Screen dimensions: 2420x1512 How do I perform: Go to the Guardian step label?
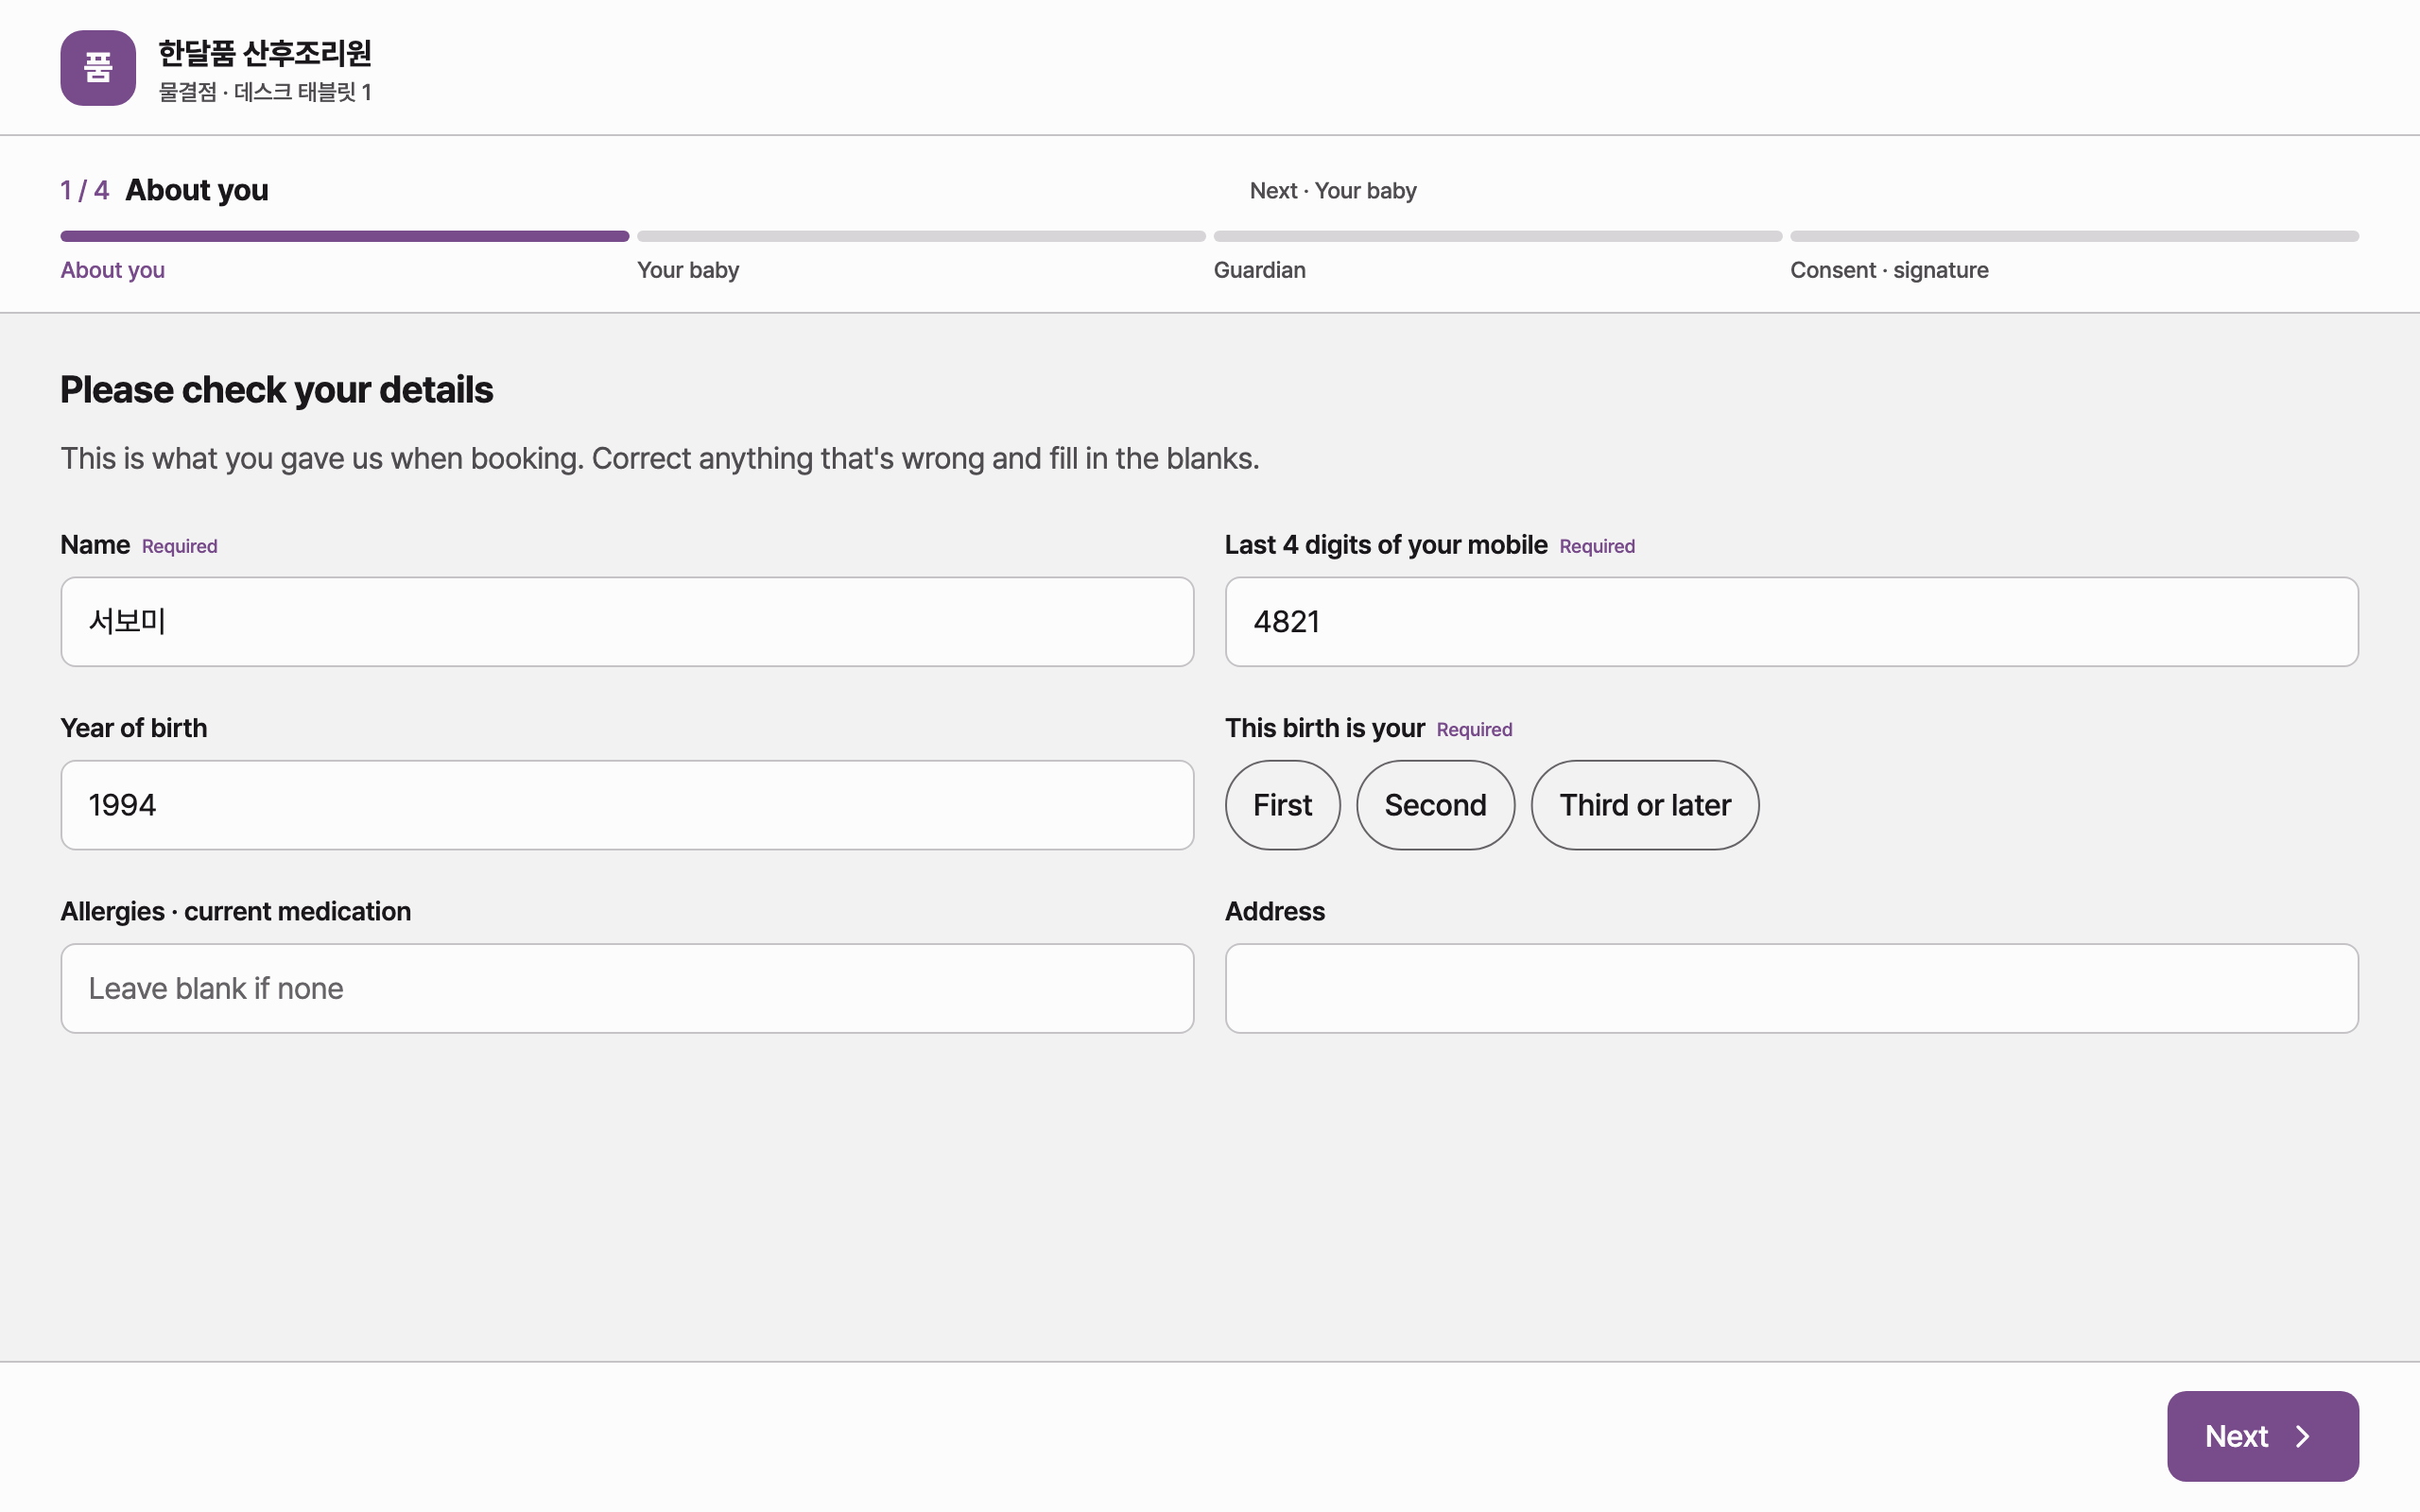1259,270
